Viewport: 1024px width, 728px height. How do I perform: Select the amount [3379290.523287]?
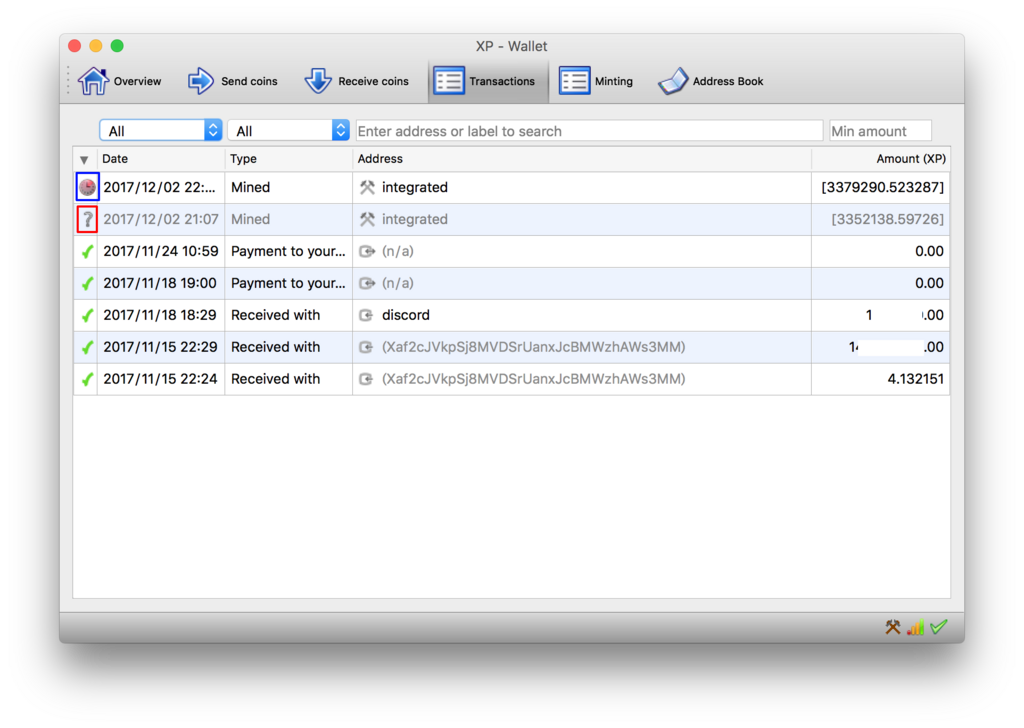point(882,187)
